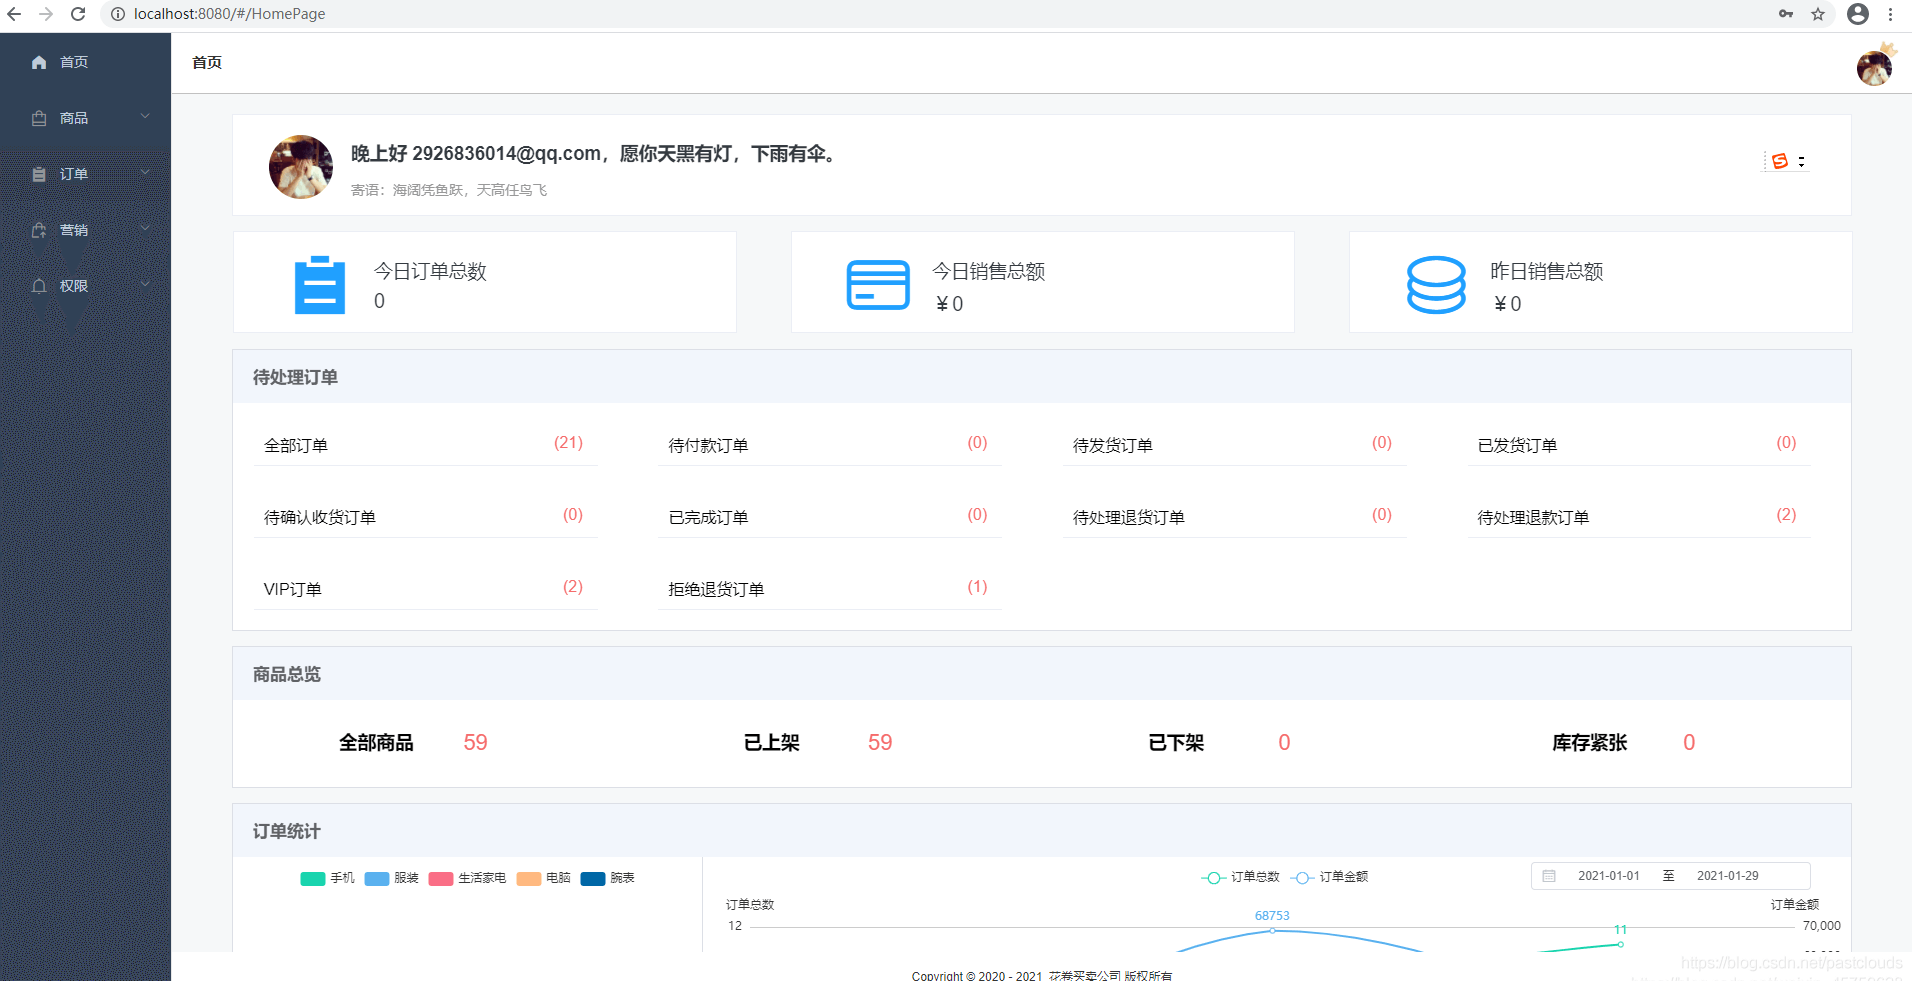
Task: Click the Sogou input method icon
Action: tap(1780, 161)
